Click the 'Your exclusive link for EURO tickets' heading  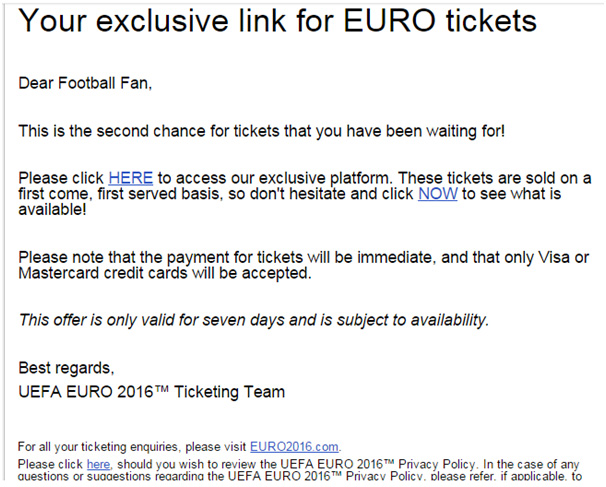coord(277,20)
